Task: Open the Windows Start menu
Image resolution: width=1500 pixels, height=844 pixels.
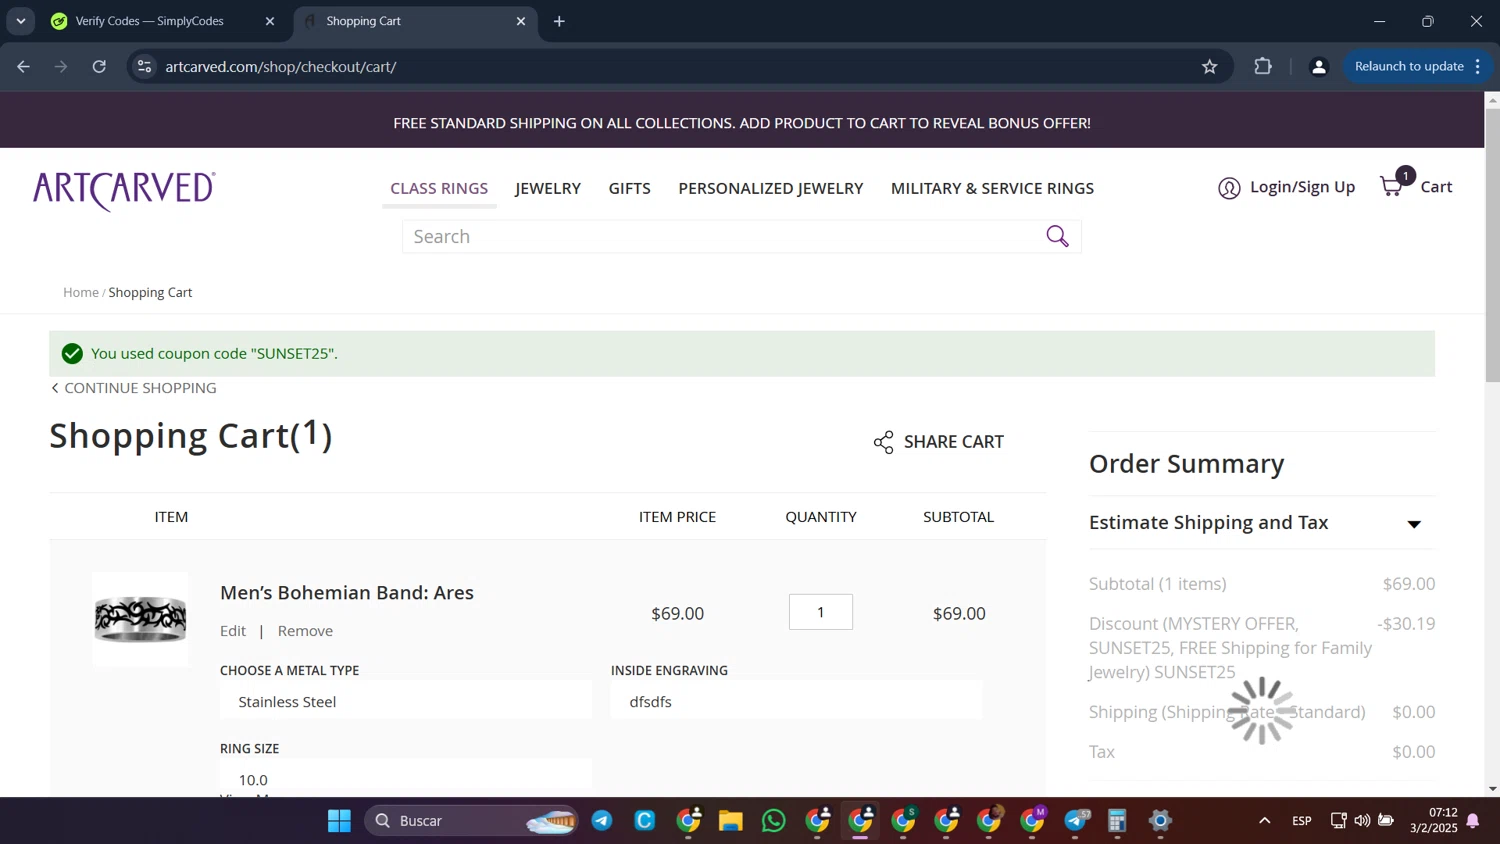Action: [x=339, y=821]
